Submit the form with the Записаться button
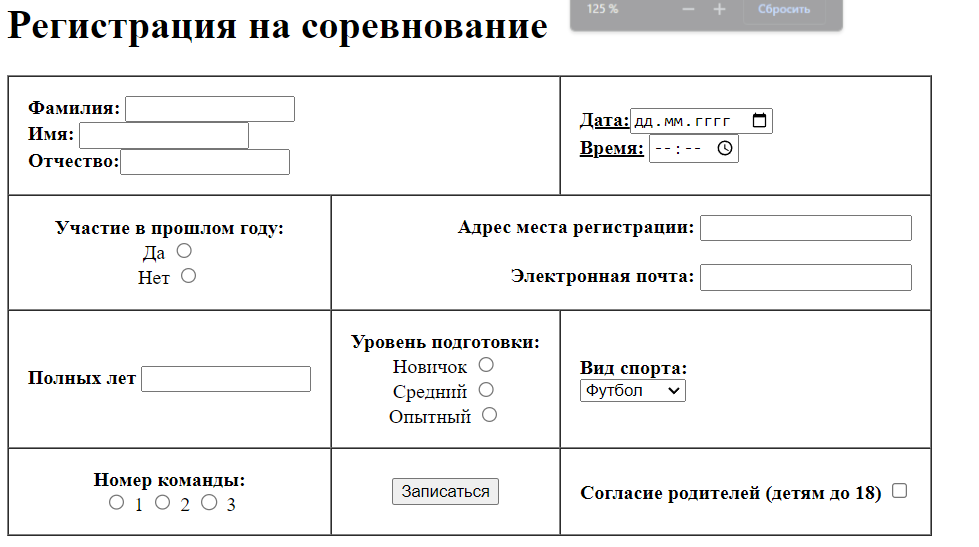Screen dimensions: 979x547 pyautogui.click(x=445, y=492)
